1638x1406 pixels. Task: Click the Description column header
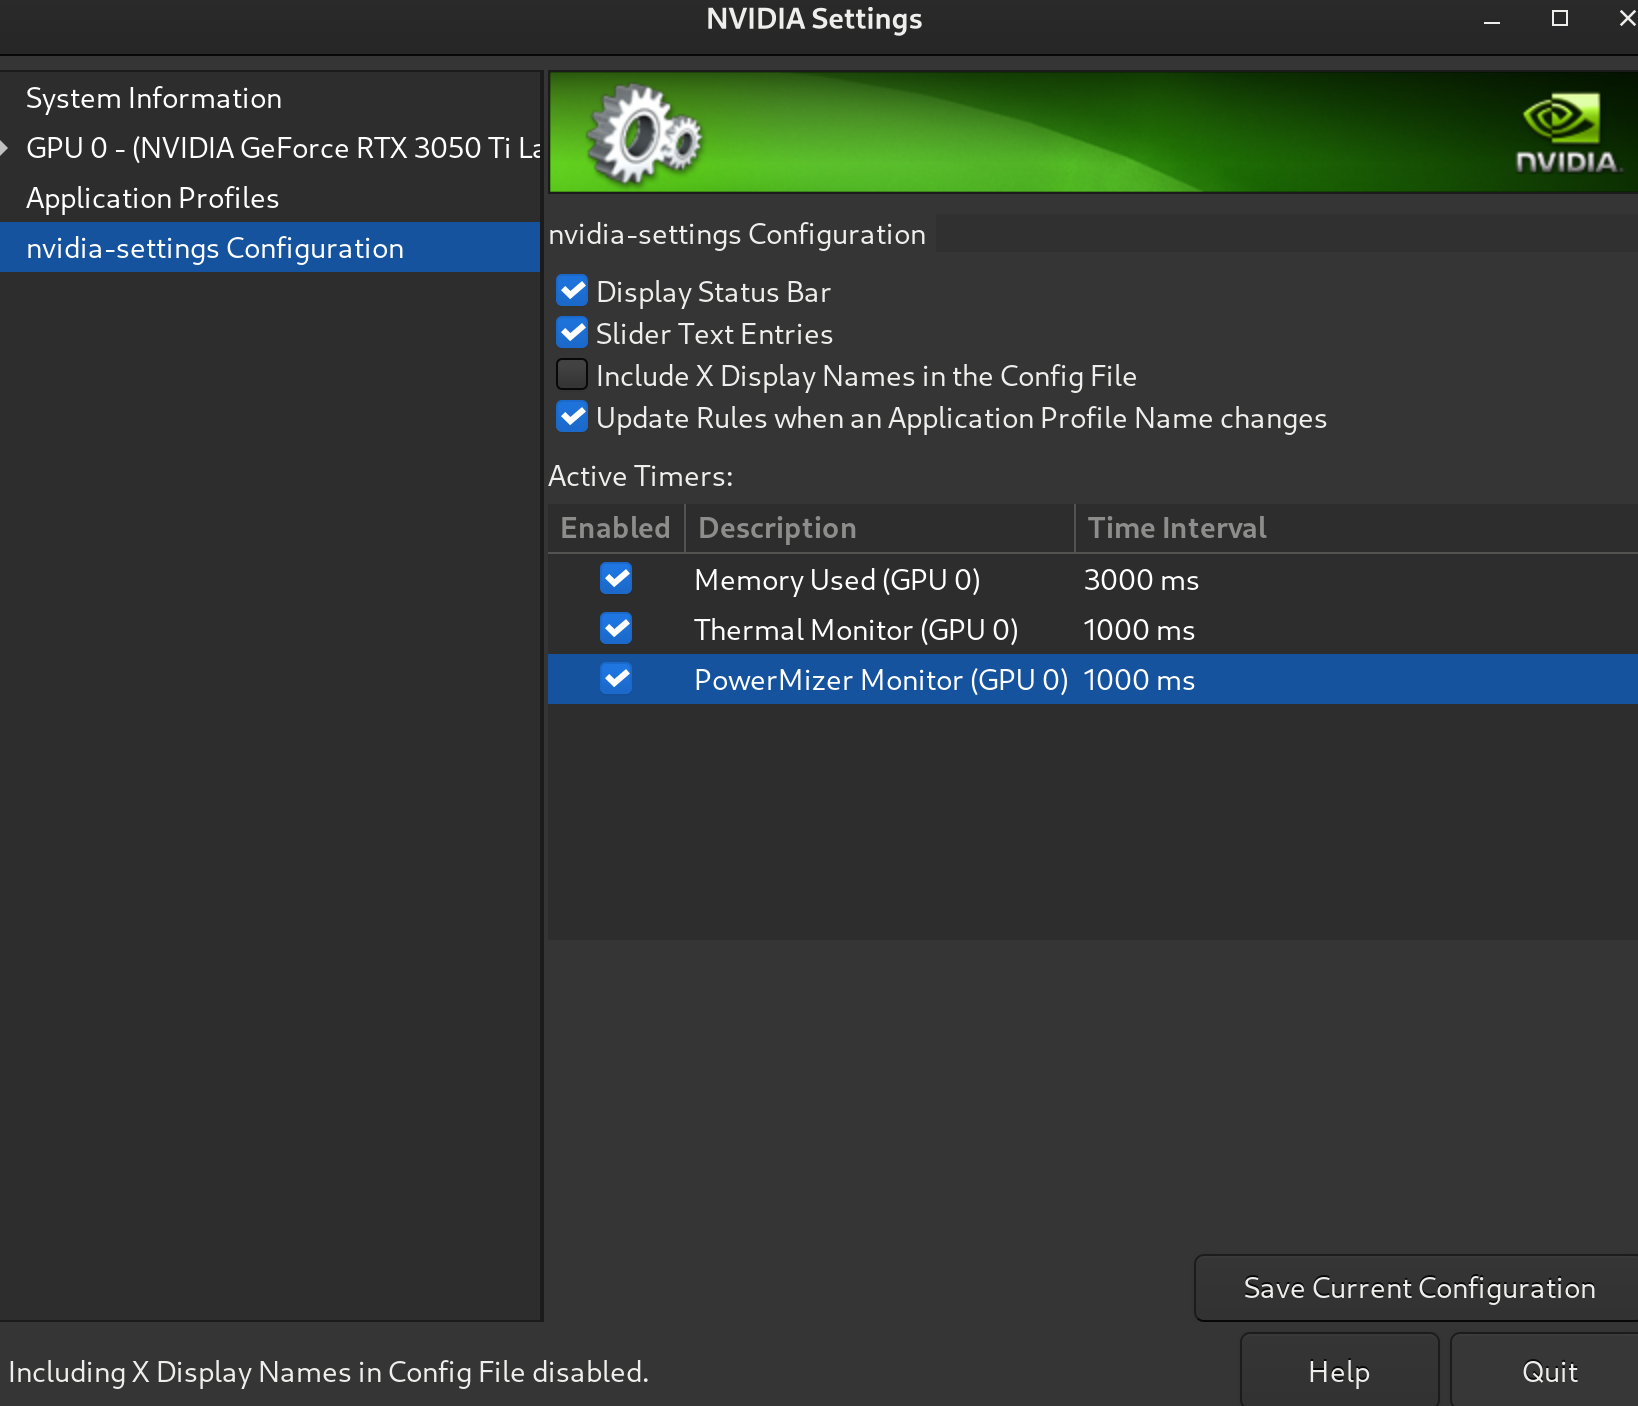click(x=880, y=528)
